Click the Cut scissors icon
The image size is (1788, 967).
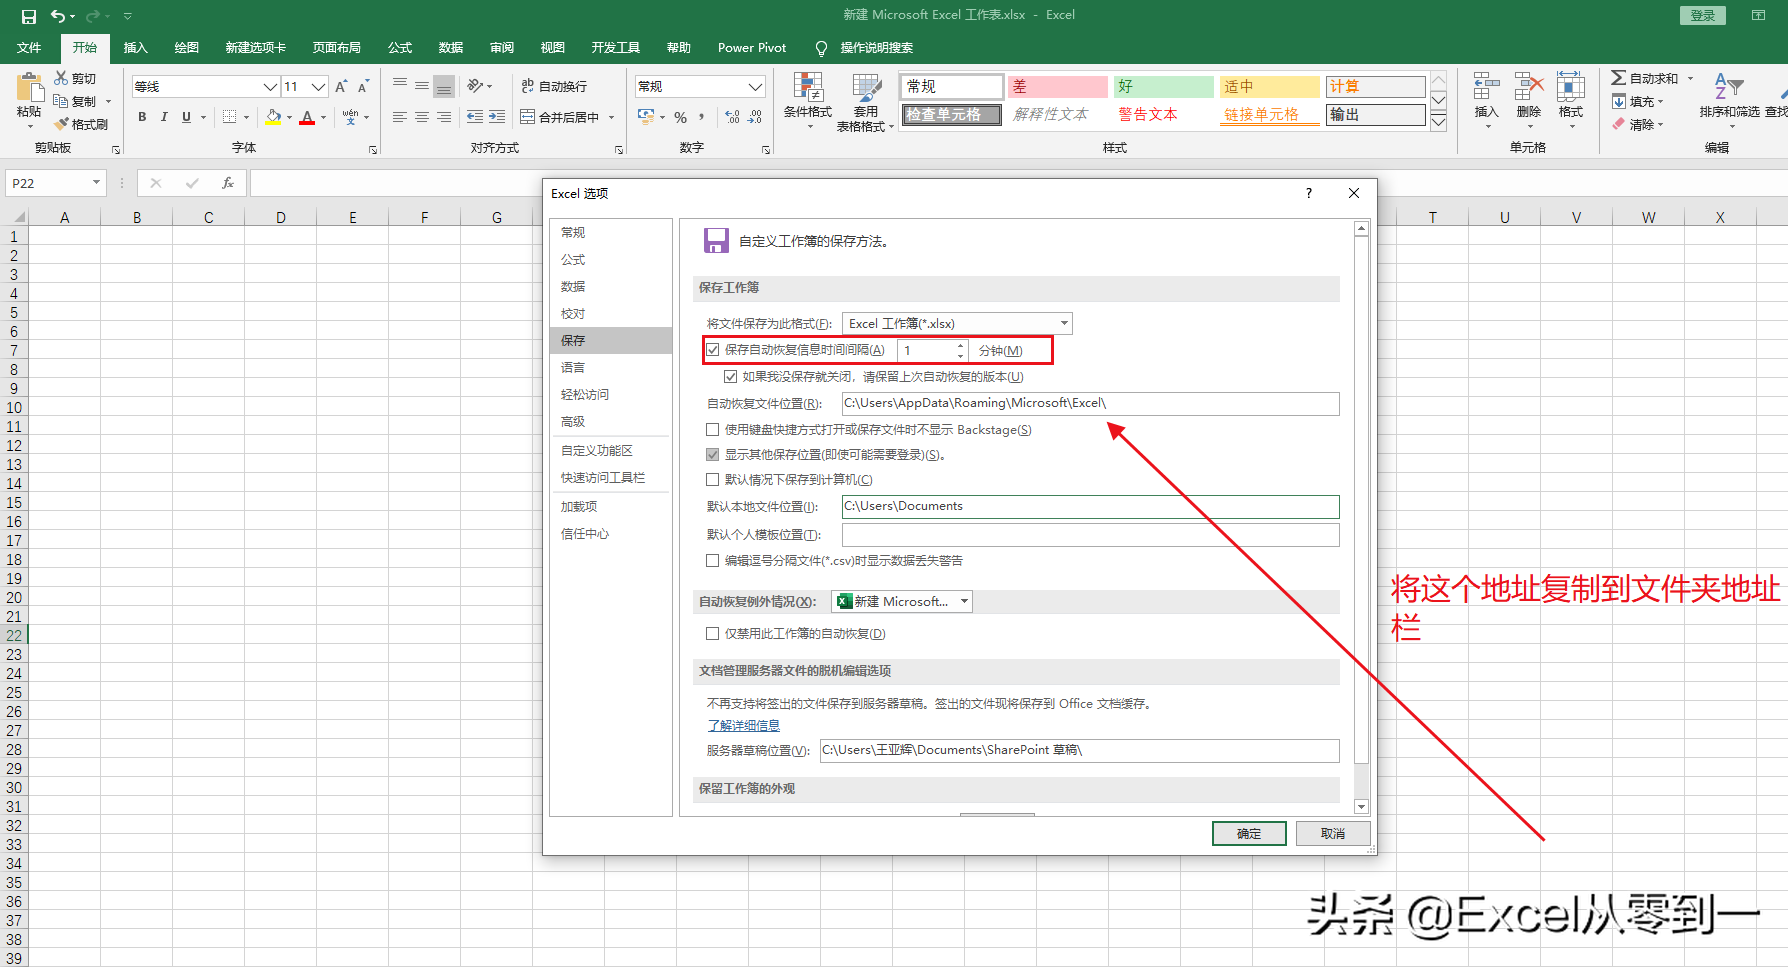coord(62,78)
